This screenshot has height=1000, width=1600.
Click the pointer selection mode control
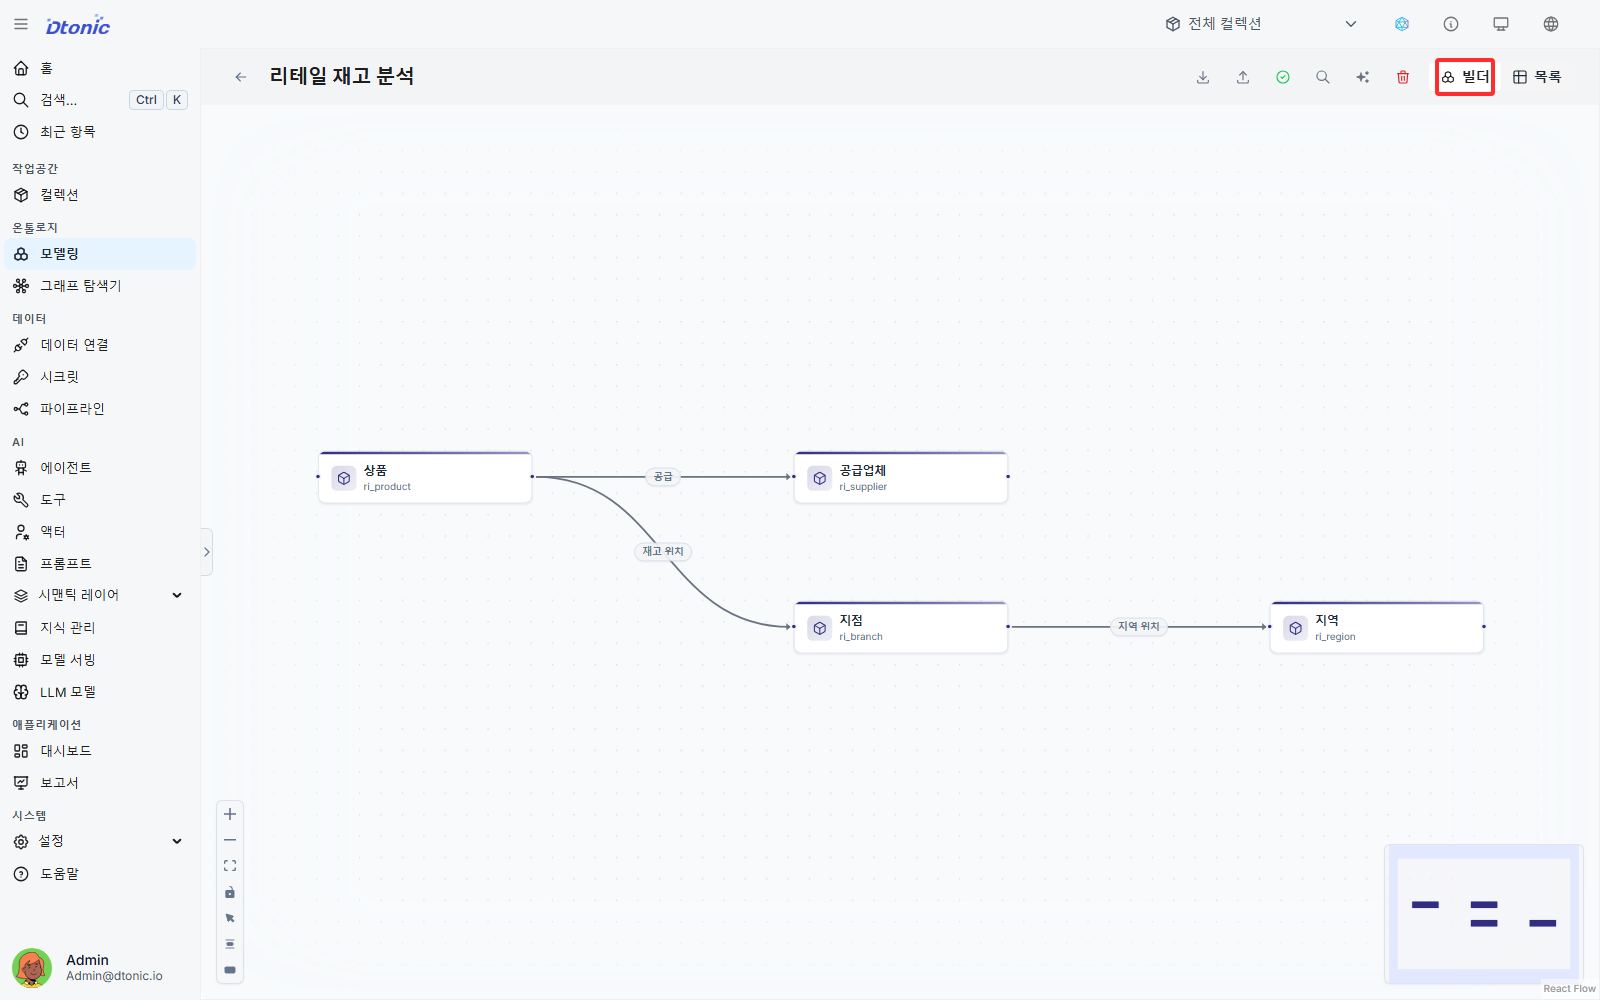[230, 918]
